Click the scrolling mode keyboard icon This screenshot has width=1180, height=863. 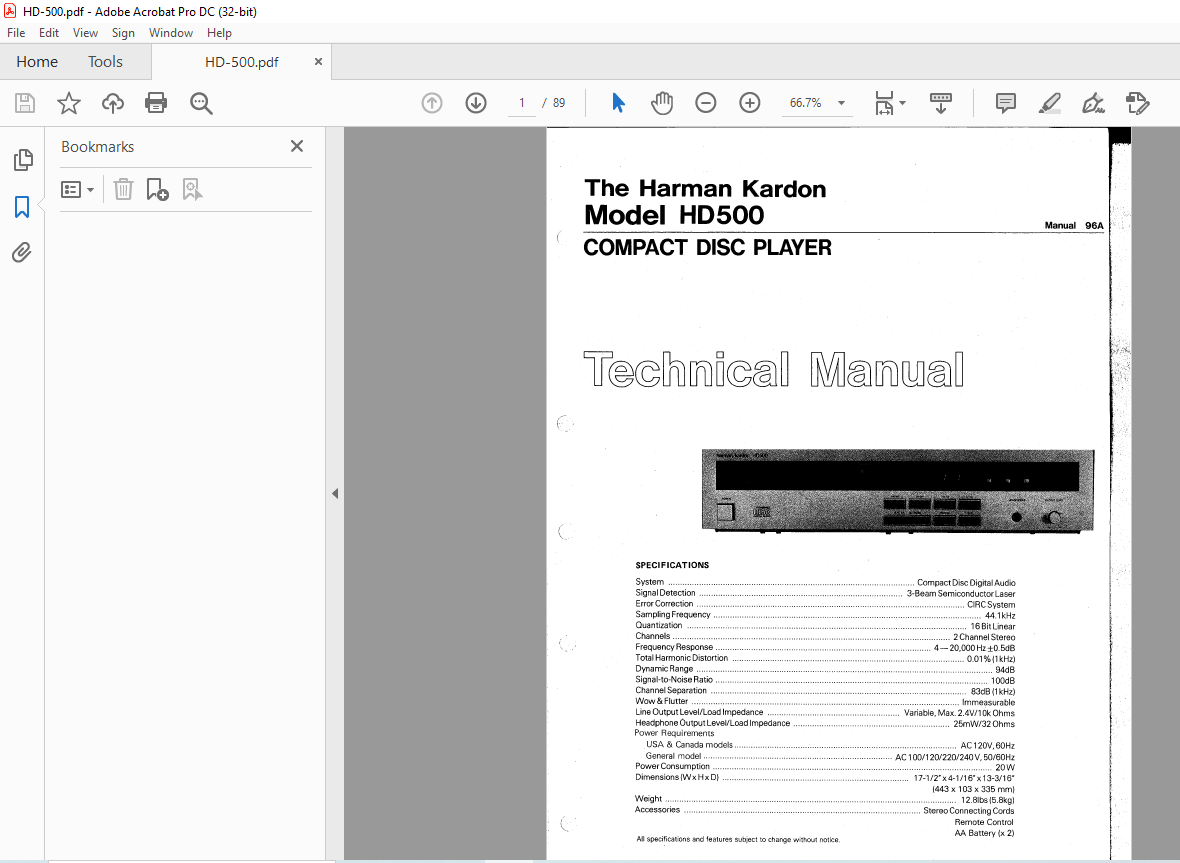(x=941, y=103)
